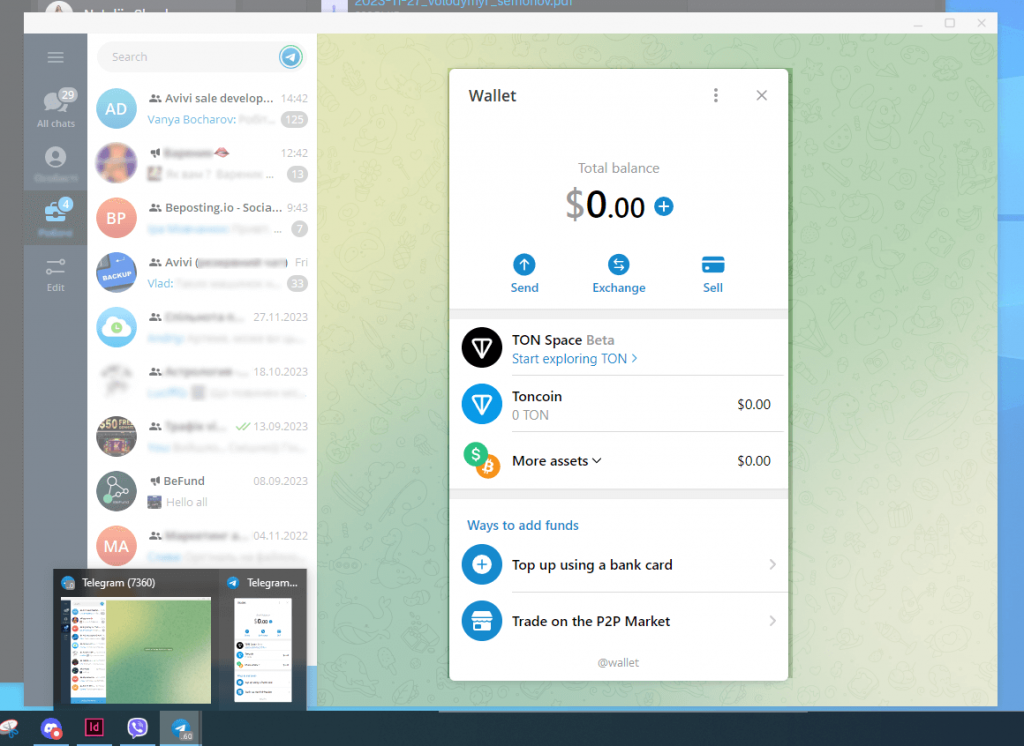Click the Sell card icon in Wallet
1024x746 pixels.
pyautogui.click(x=712, y=265)
